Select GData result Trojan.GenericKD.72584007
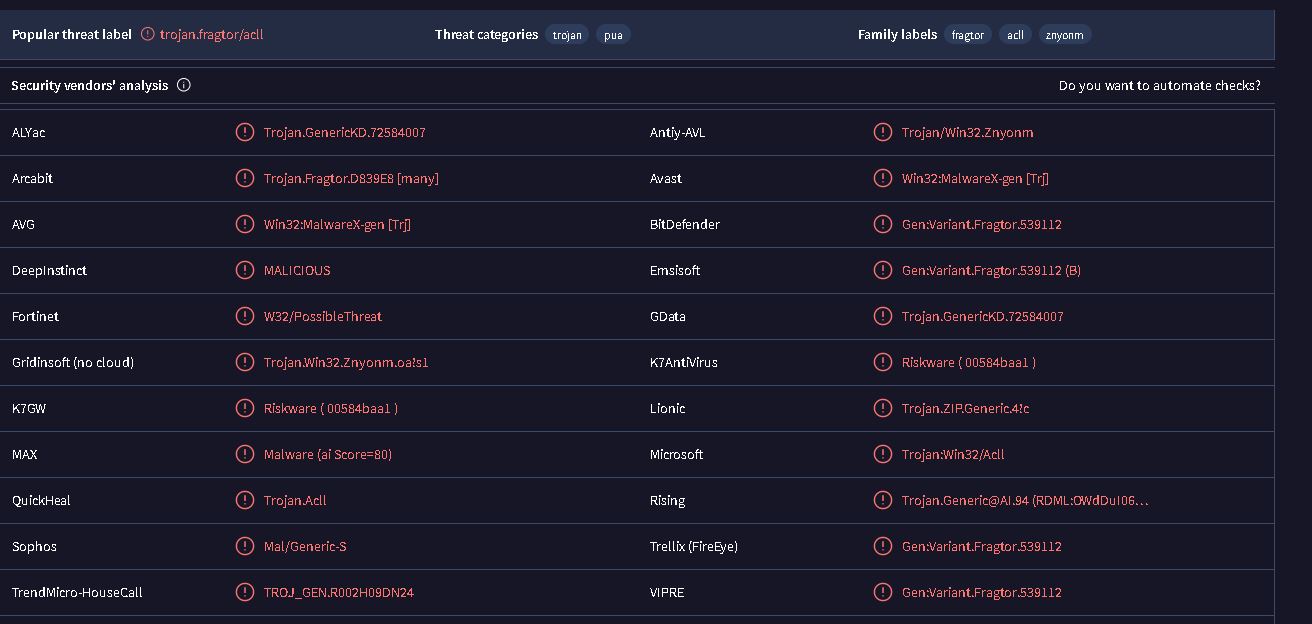Image resolution: width=1312 pixels, height=624 pixels. [x=983, y=316]
